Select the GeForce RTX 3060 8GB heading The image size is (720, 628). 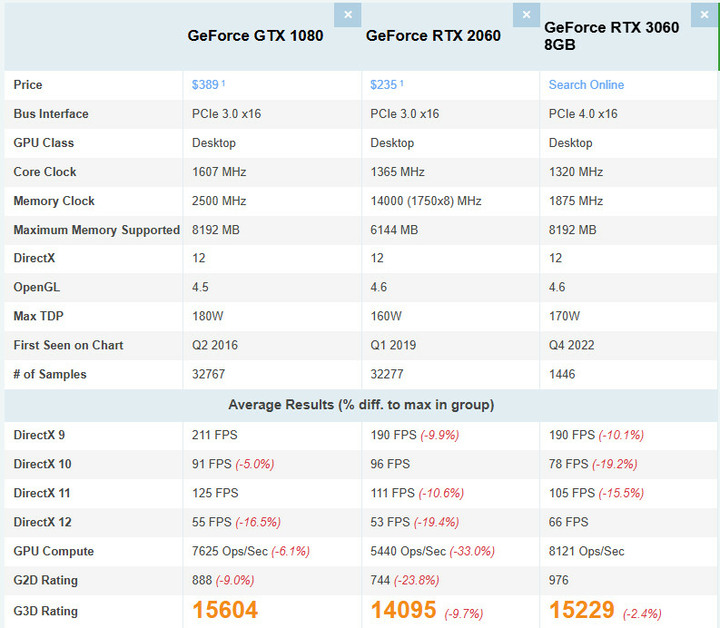pos(612,36)
